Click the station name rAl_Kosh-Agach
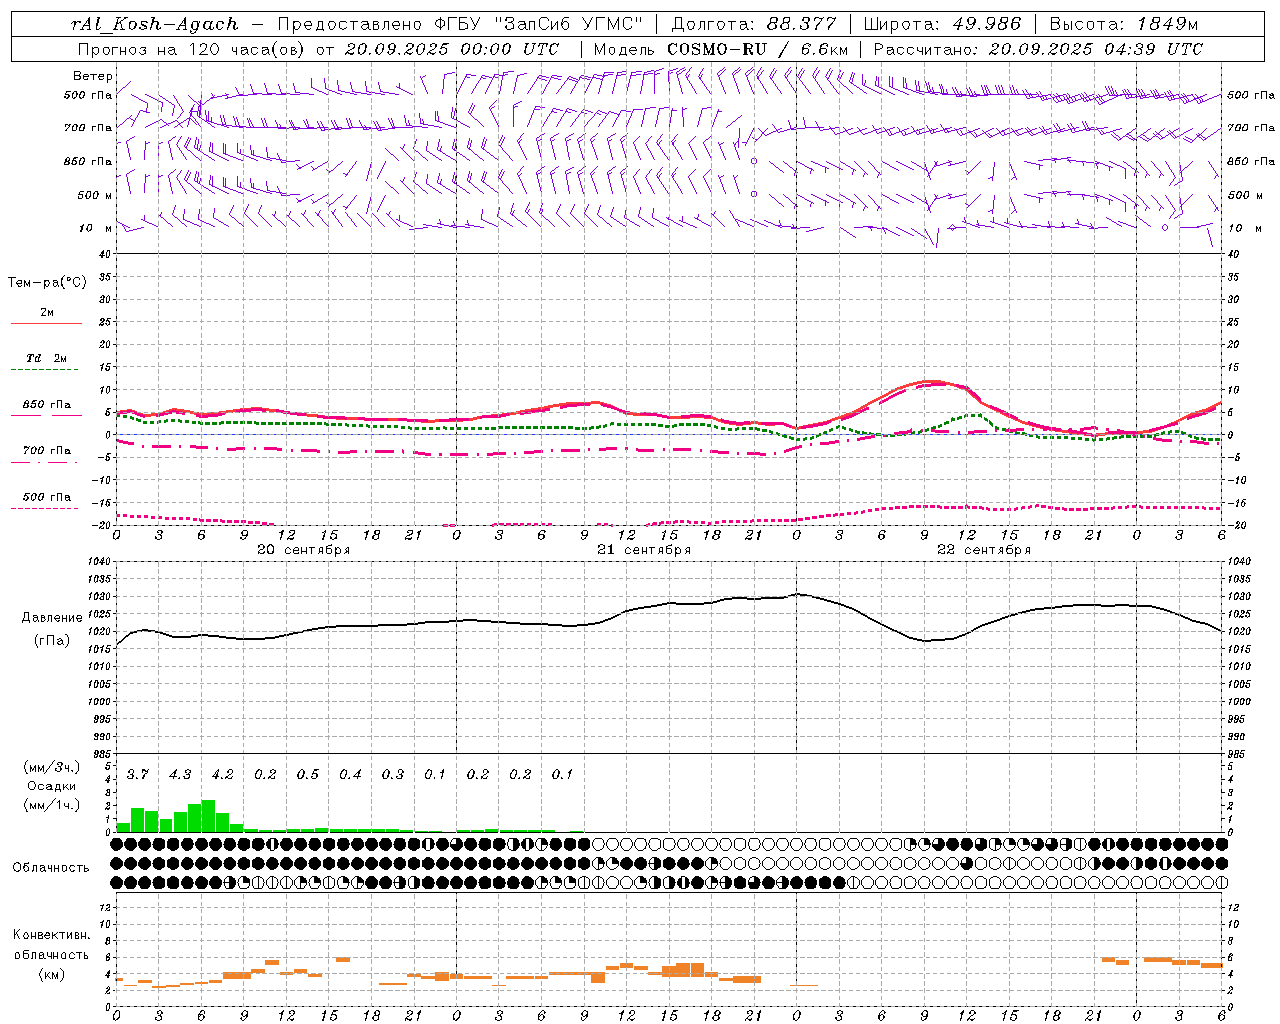The height and width of the screenshot is (1024, 1280). click(155, 24)
